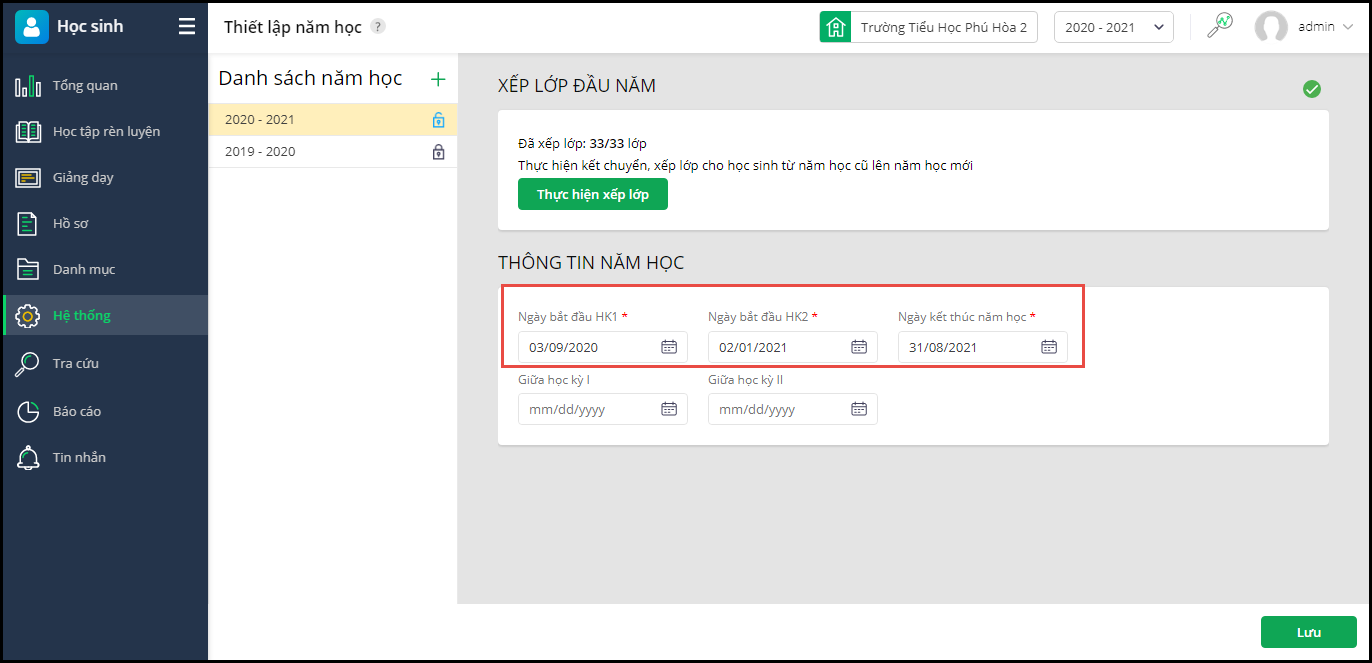Image resolution: width=1372 pixels, height=663 pixels.
Task: Click the unlocked padlock for 2020 - 2021
Action: click(438, 120)
